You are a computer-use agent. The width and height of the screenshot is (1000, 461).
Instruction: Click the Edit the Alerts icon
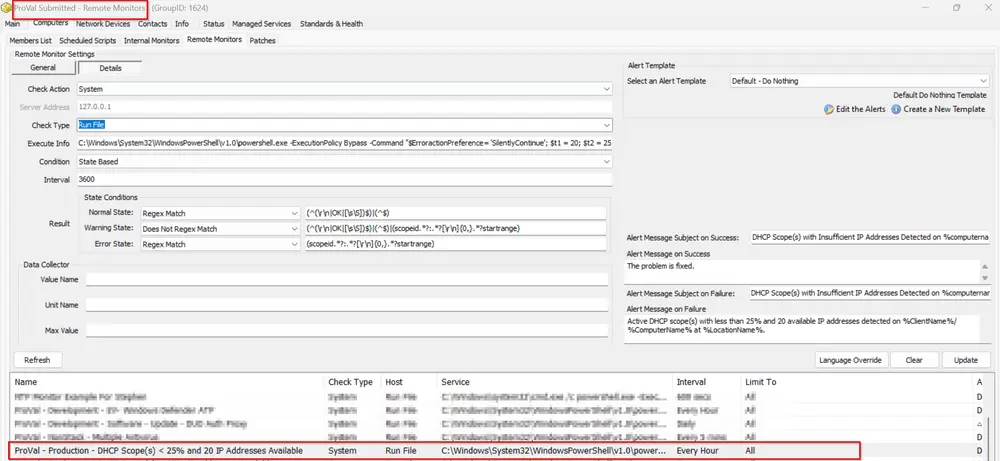tap(829, 109)
